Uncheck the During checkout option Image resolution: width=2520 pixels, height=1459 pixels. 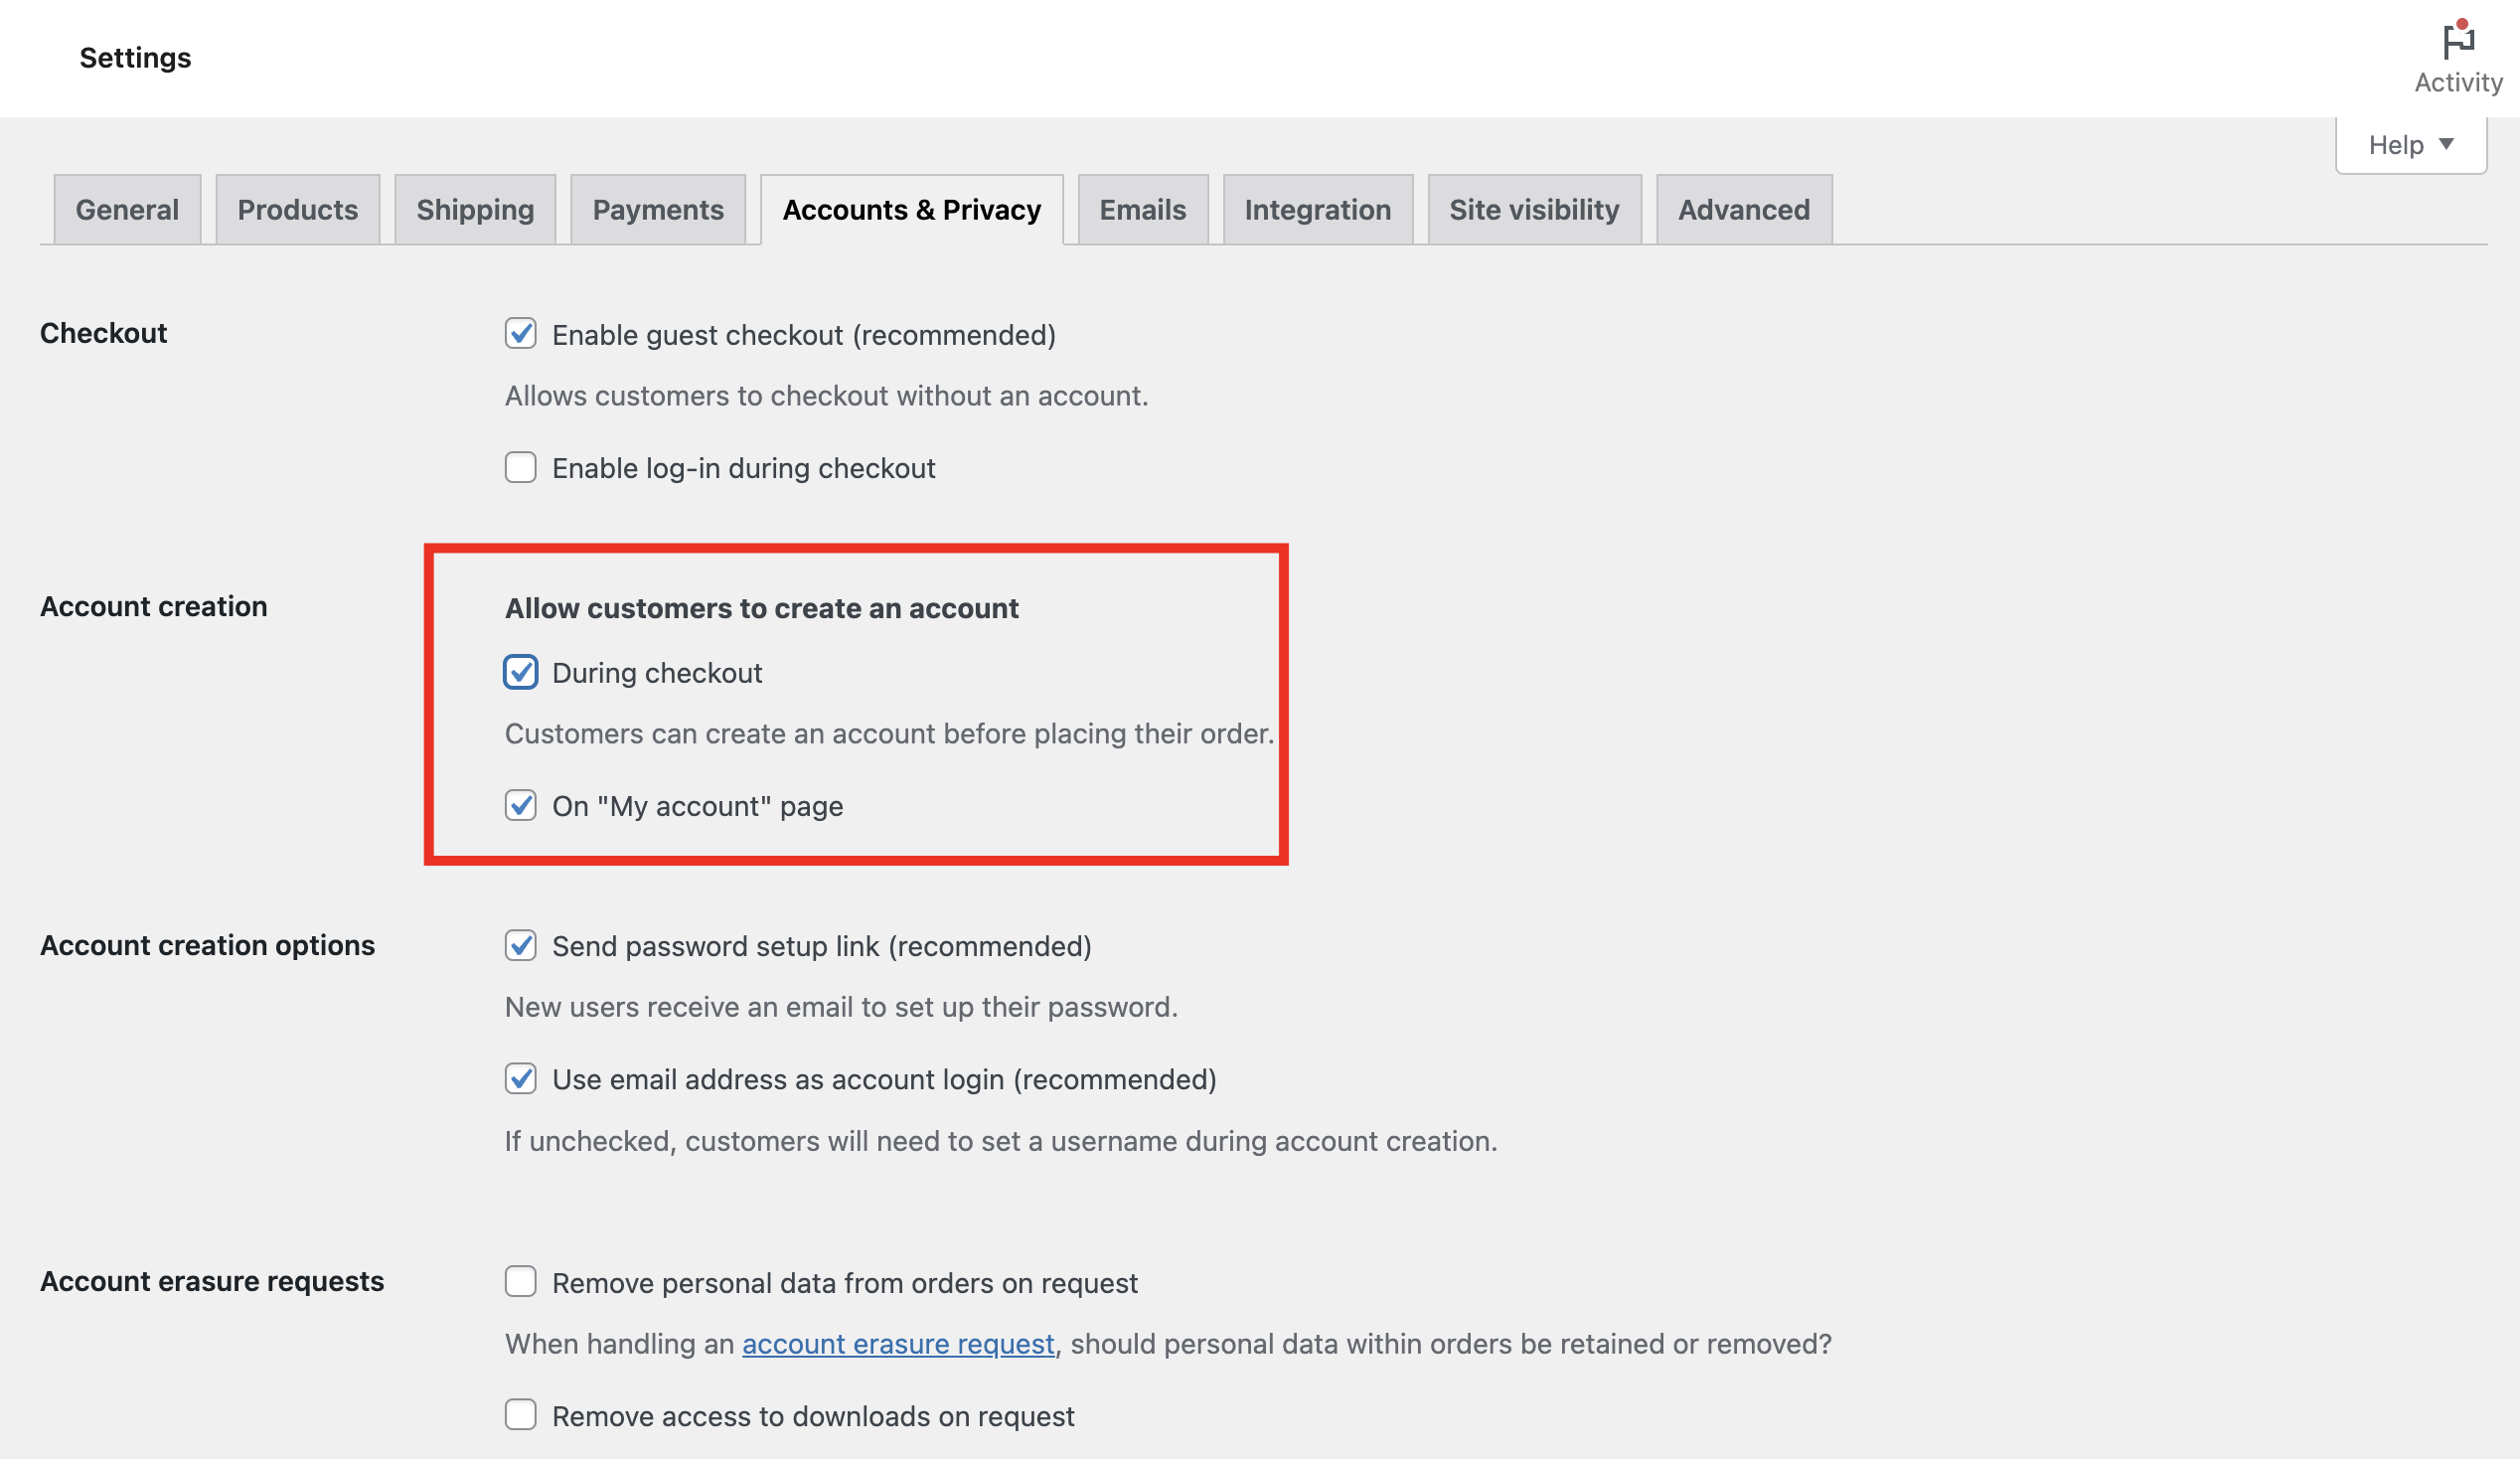(520, 673)
